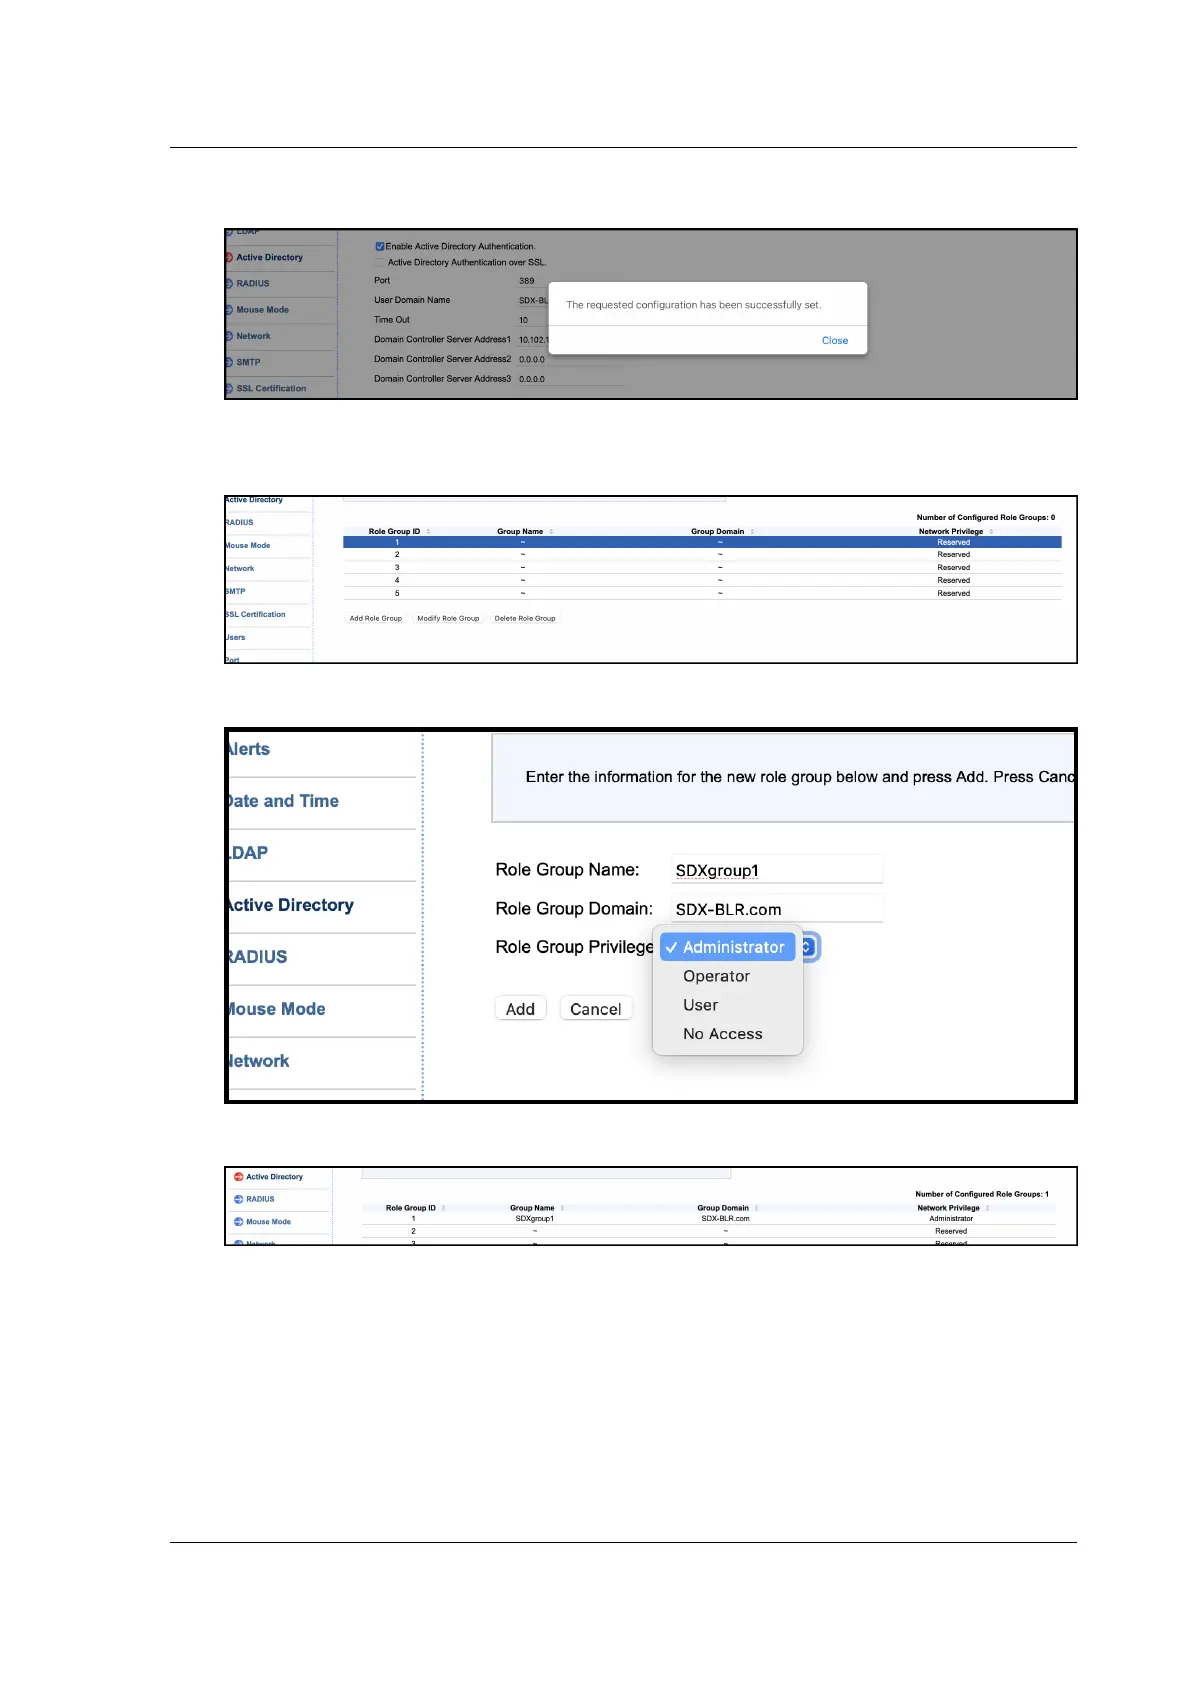Click the blue Mouse Mode arrow icon in the SDXgroup1 table screenshot

pos(238,1222)
